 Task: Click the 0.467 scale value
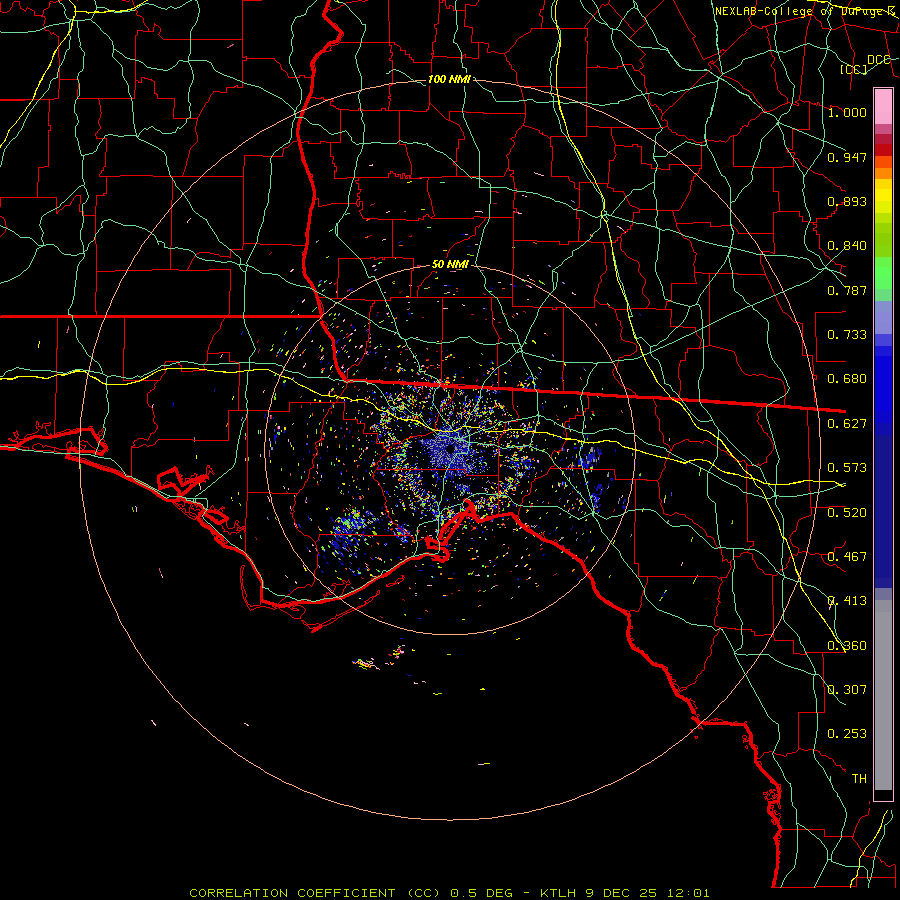point(847,557)
